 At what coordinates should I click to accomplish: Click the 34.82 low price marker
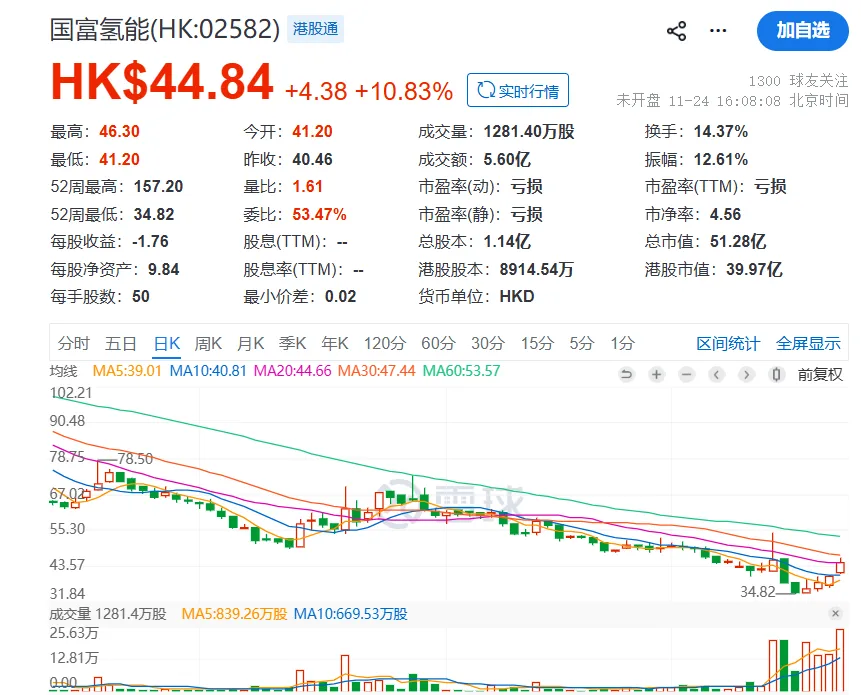(x=757, y=592)
